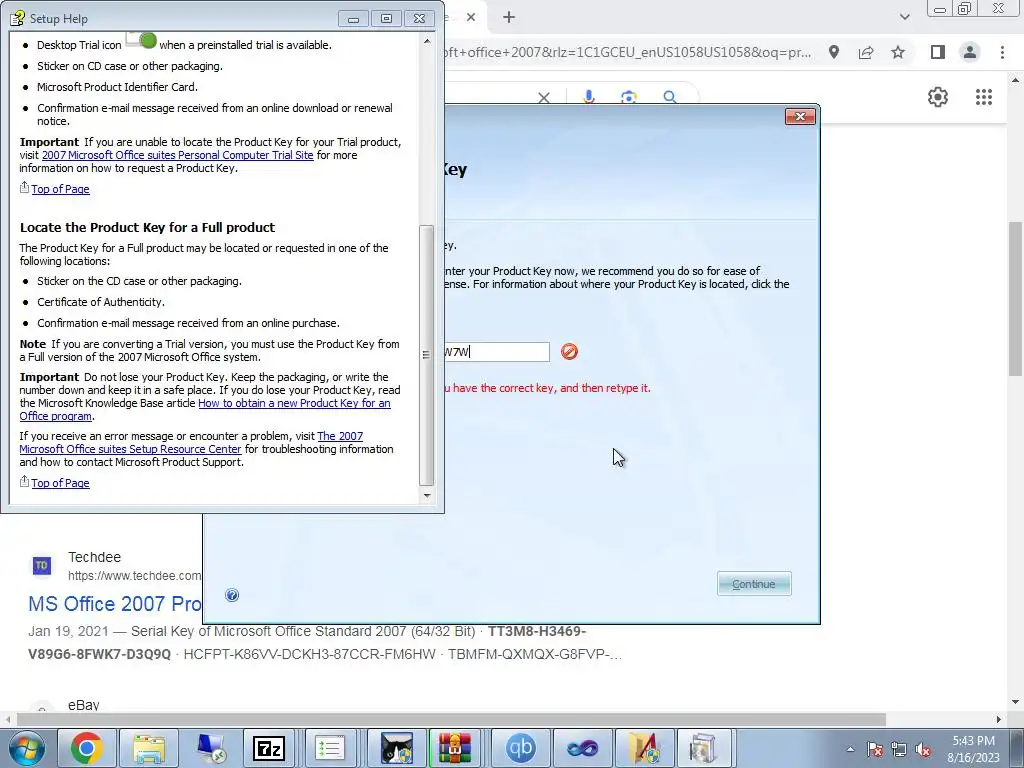1024x768 pixels.
Task: Open a new Chrome tab
Action: (509, 18)
